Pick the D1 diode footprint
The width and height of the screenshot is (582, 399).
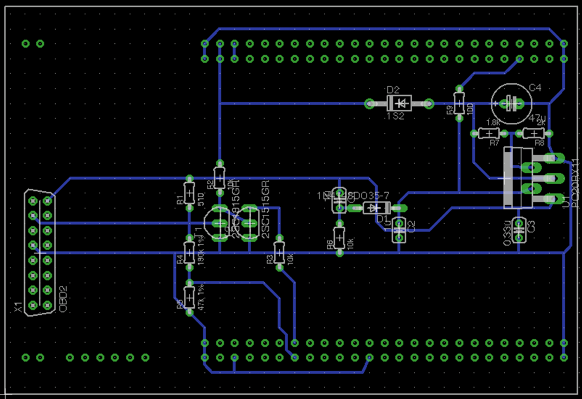coord(376,208)
